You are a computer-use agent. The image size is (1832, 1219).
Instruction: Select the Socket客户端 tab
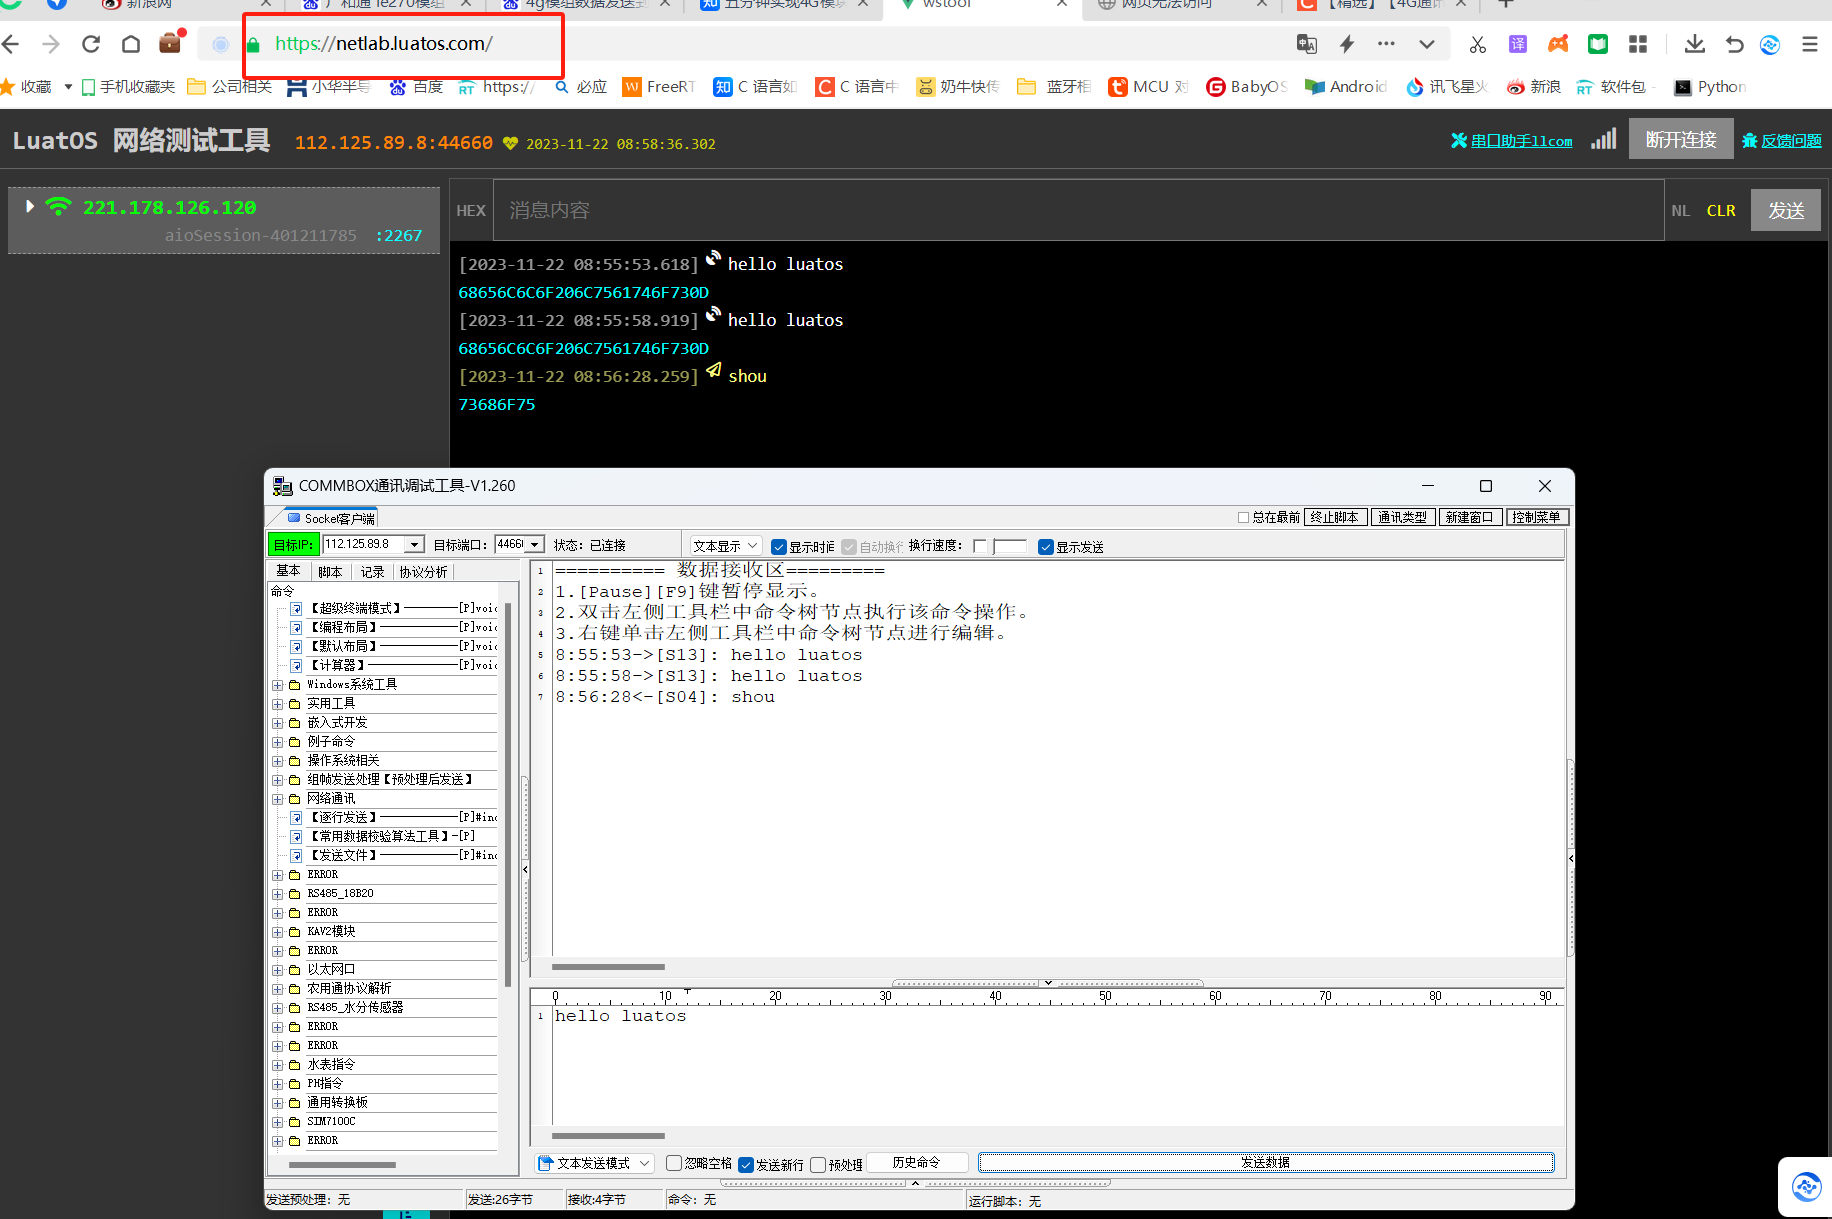(331, 518)
